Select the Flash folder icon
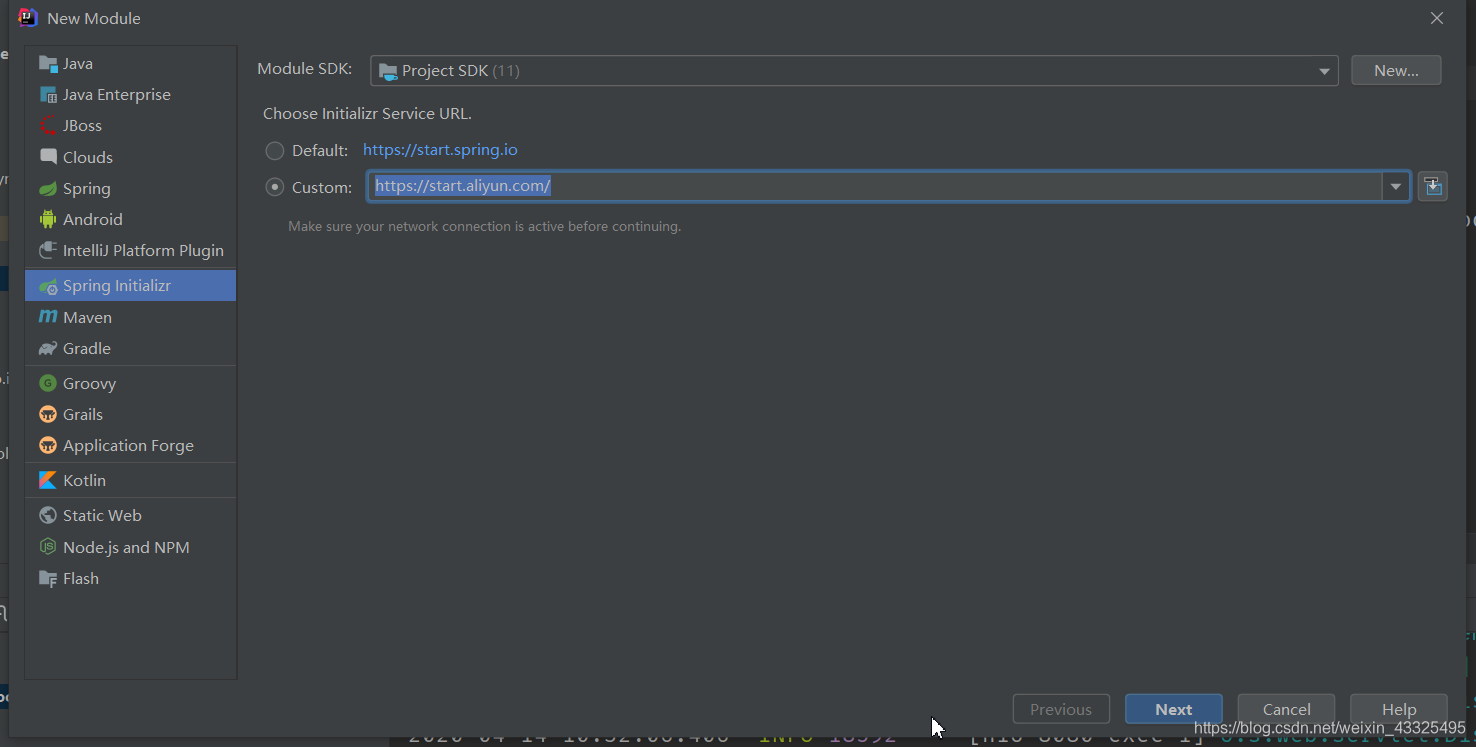This screenshot has width=1476, height=747. 48,579
